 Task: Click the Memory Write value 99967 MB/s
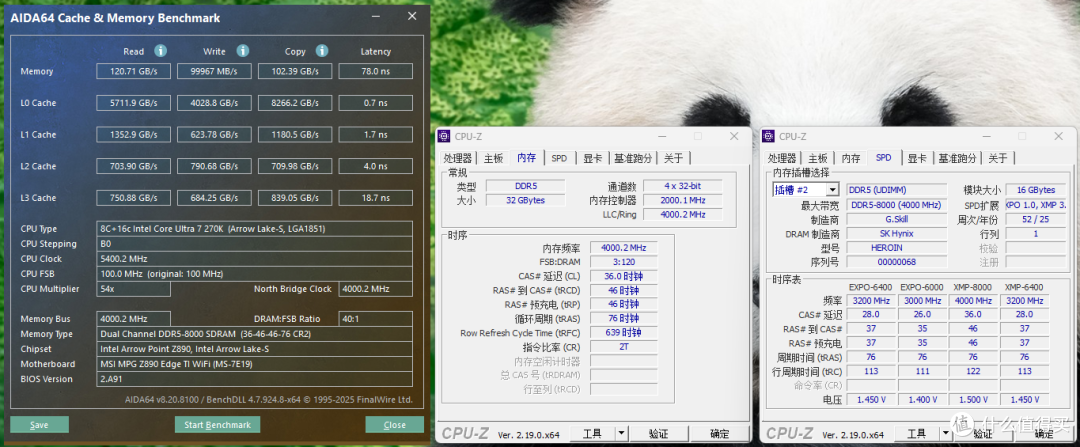(214, 71)
